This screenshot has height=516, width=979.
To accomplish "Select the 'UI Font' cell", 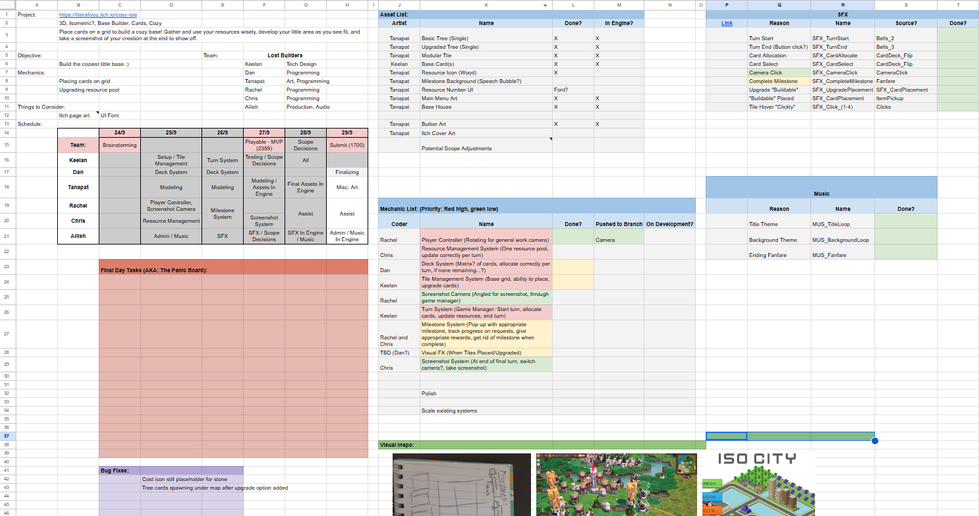I will click(120, 116).
